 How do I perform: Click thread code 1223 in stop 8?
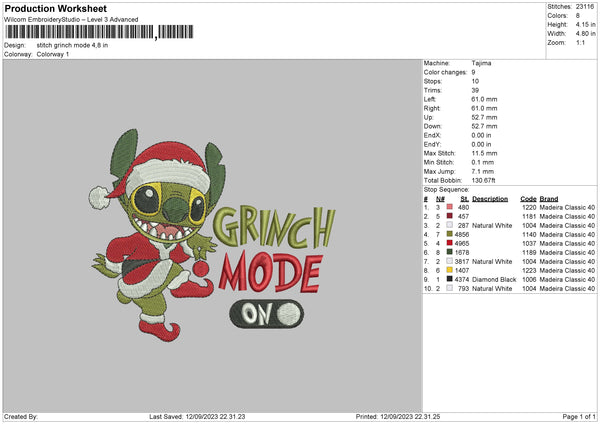(x=529, y=271)
